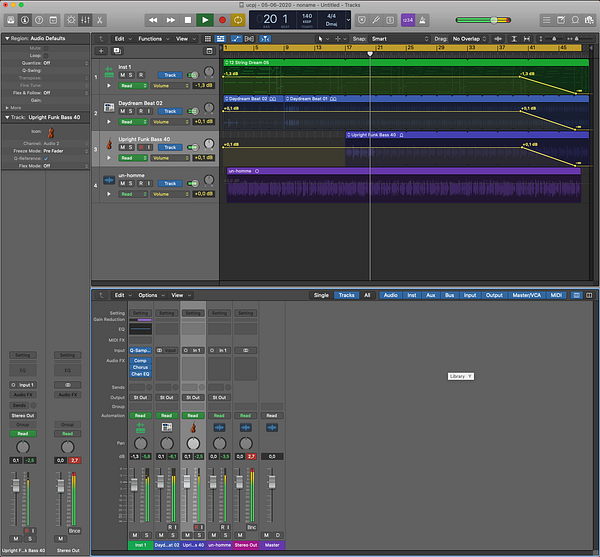Viewport: 600px width, 557px height.
Task: Open the mixer Options menu
Action: [149, 295]
